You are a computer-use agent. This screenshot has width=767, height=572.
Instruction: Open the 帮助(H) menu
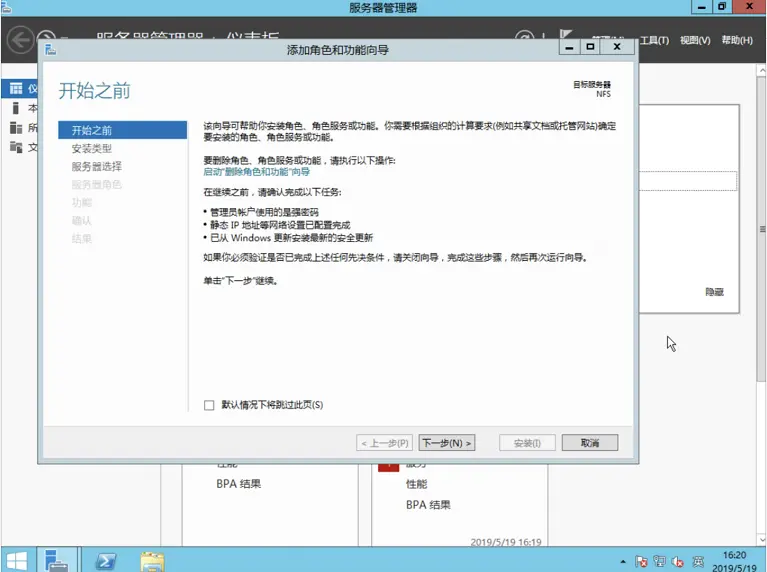[737, 40]
